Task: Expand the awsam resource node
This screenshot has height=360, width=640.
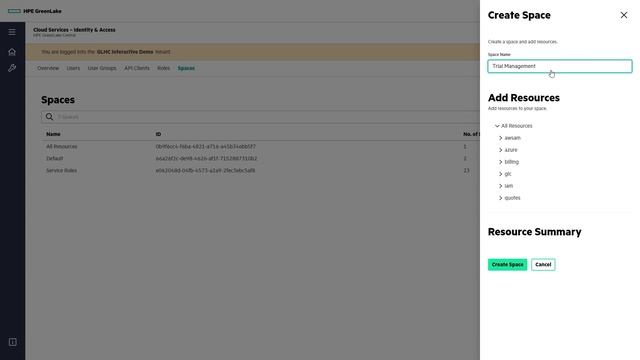Action: tap(500, 138)
